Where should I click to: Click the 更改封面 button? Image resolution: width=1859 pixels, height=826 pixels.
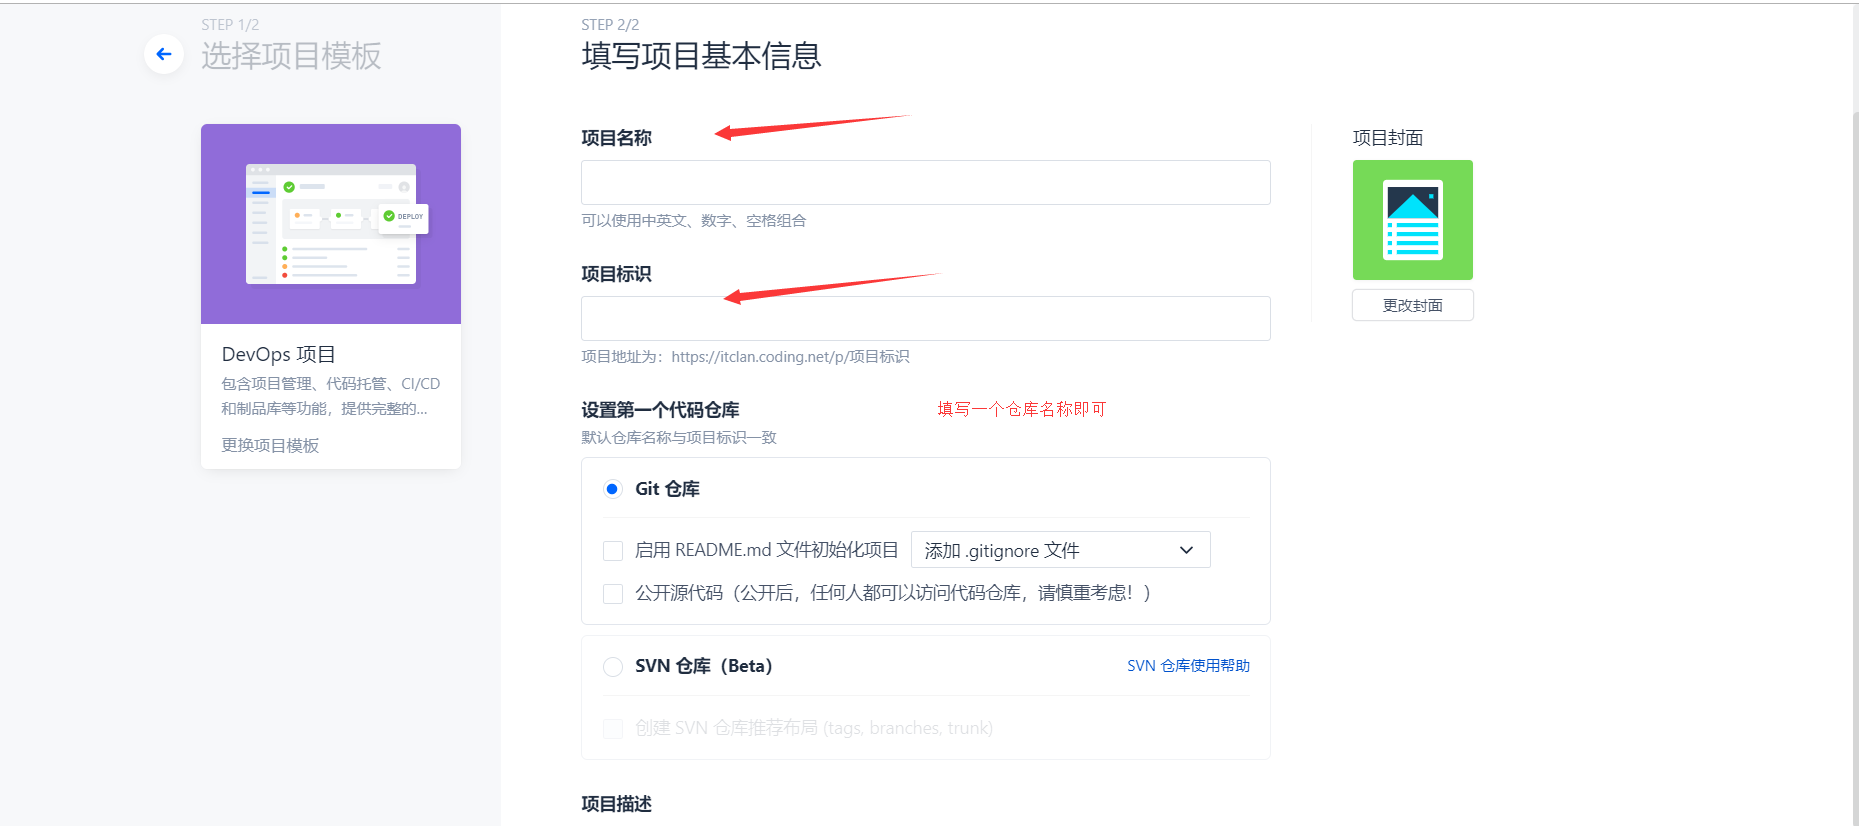click(1412, 305)
